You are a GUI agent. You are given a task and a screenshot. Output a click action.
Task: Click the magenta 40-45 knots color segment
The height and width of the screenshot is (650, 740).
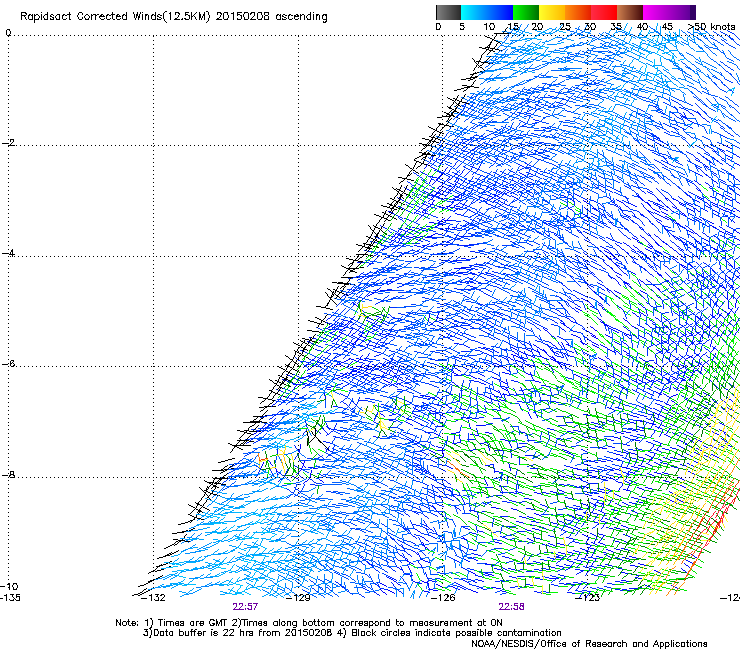[x=656, y=12]
